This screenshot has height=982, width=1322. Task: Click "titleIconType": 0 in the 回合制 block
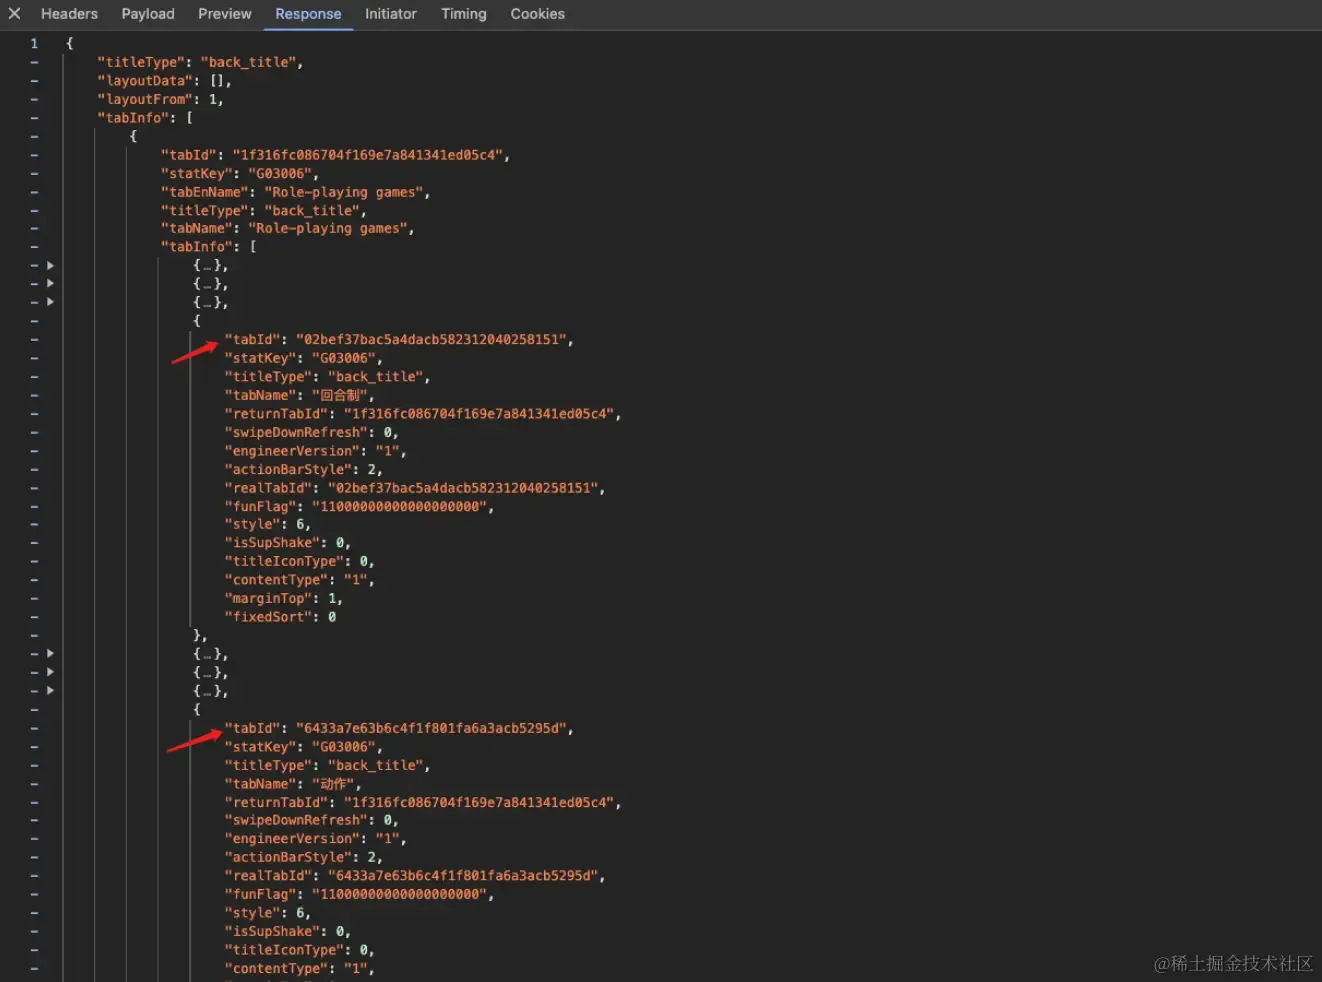pyautogui.click(x=300, y=562)
